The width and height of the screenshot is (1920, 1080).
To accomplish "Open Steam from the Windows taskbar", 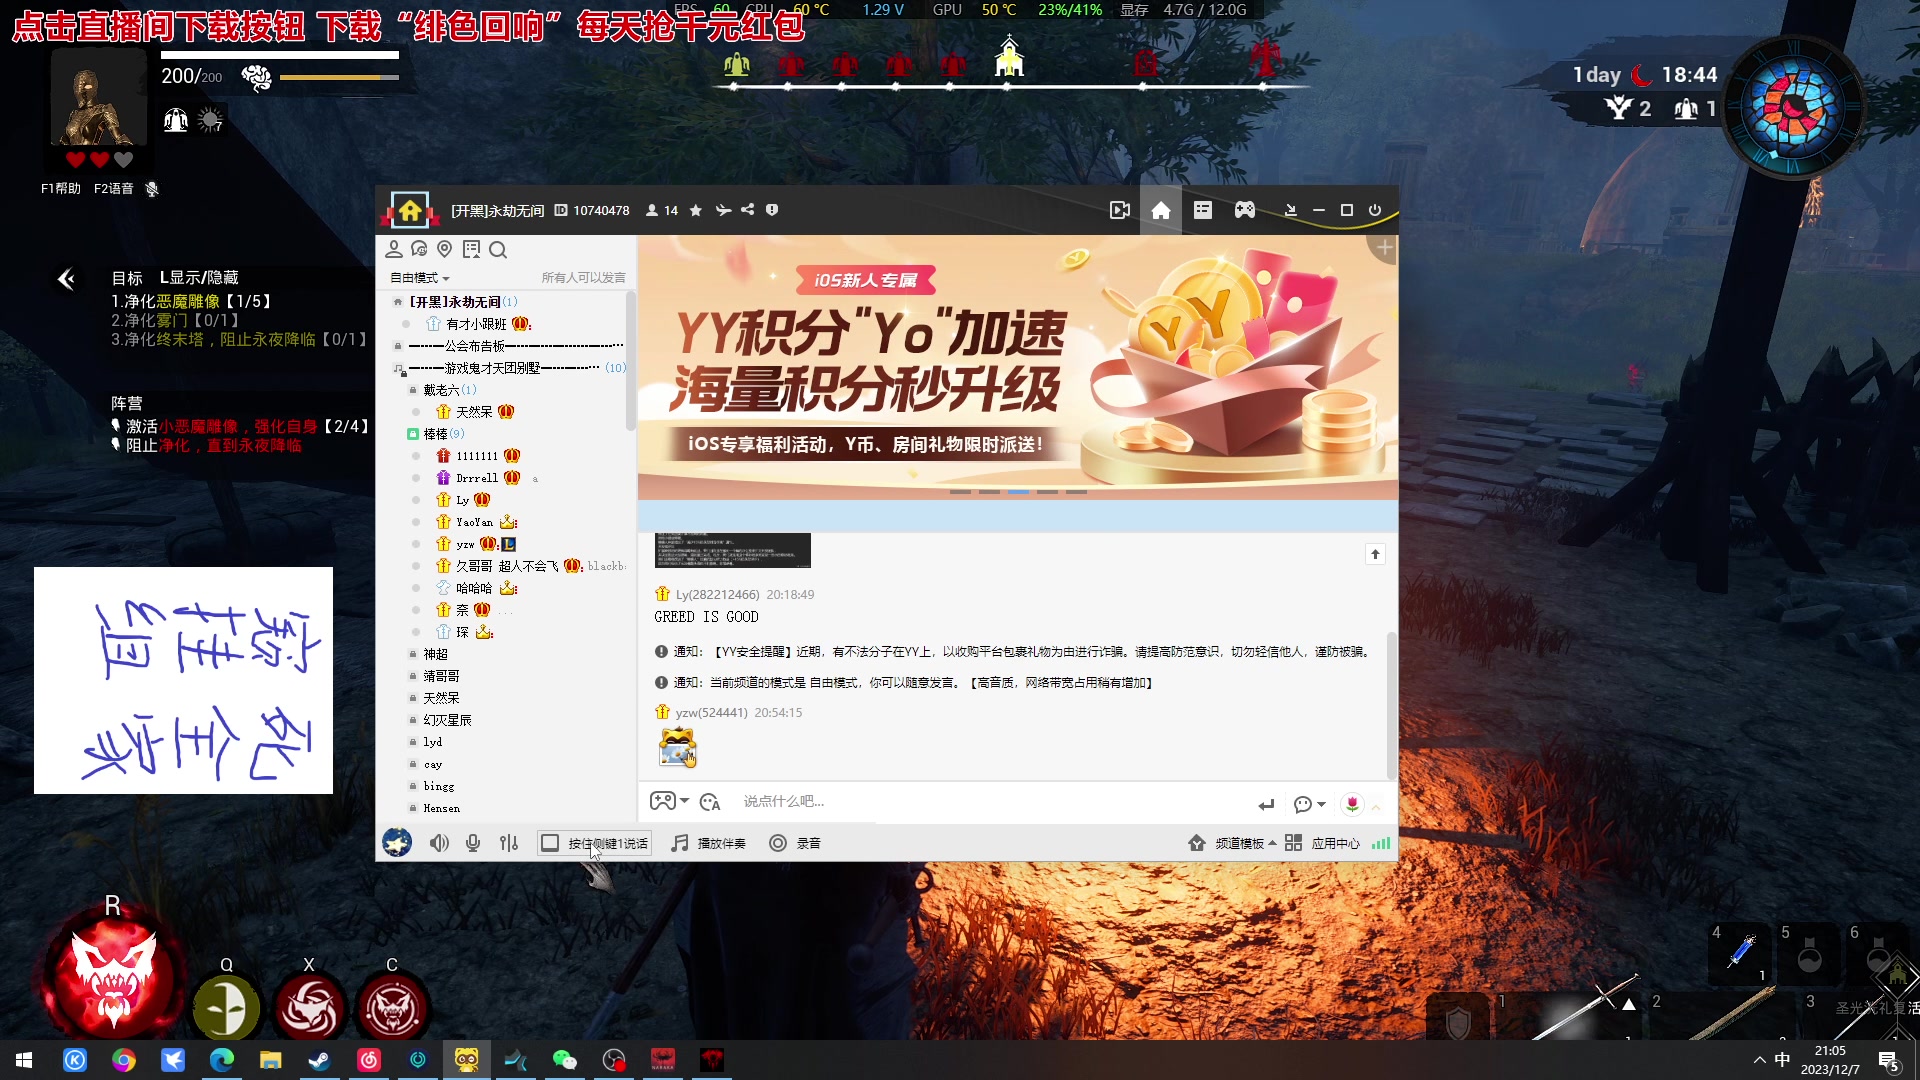I will click(320, 1060).
